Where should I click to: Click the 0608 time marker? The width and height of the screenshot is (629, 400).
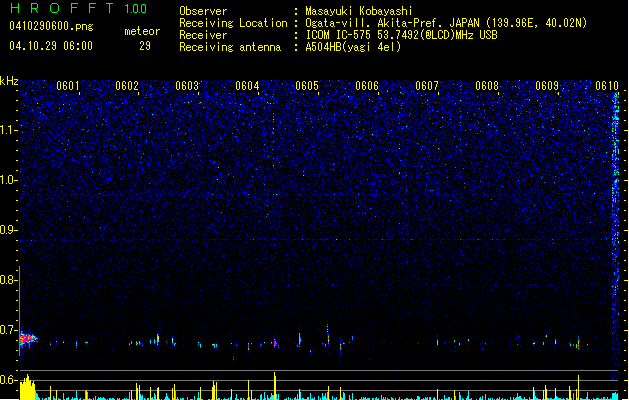coord(487,86)
